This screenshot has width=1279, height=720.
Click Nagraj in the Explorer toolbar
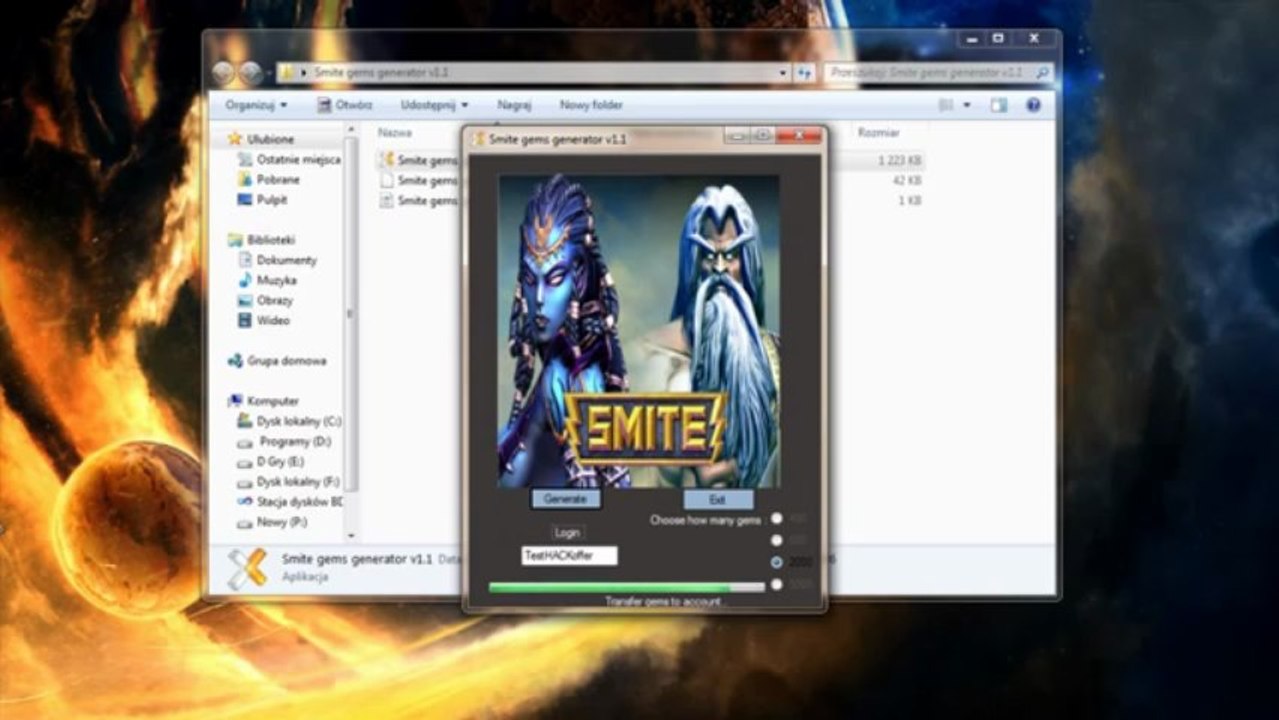pos(514,105)
